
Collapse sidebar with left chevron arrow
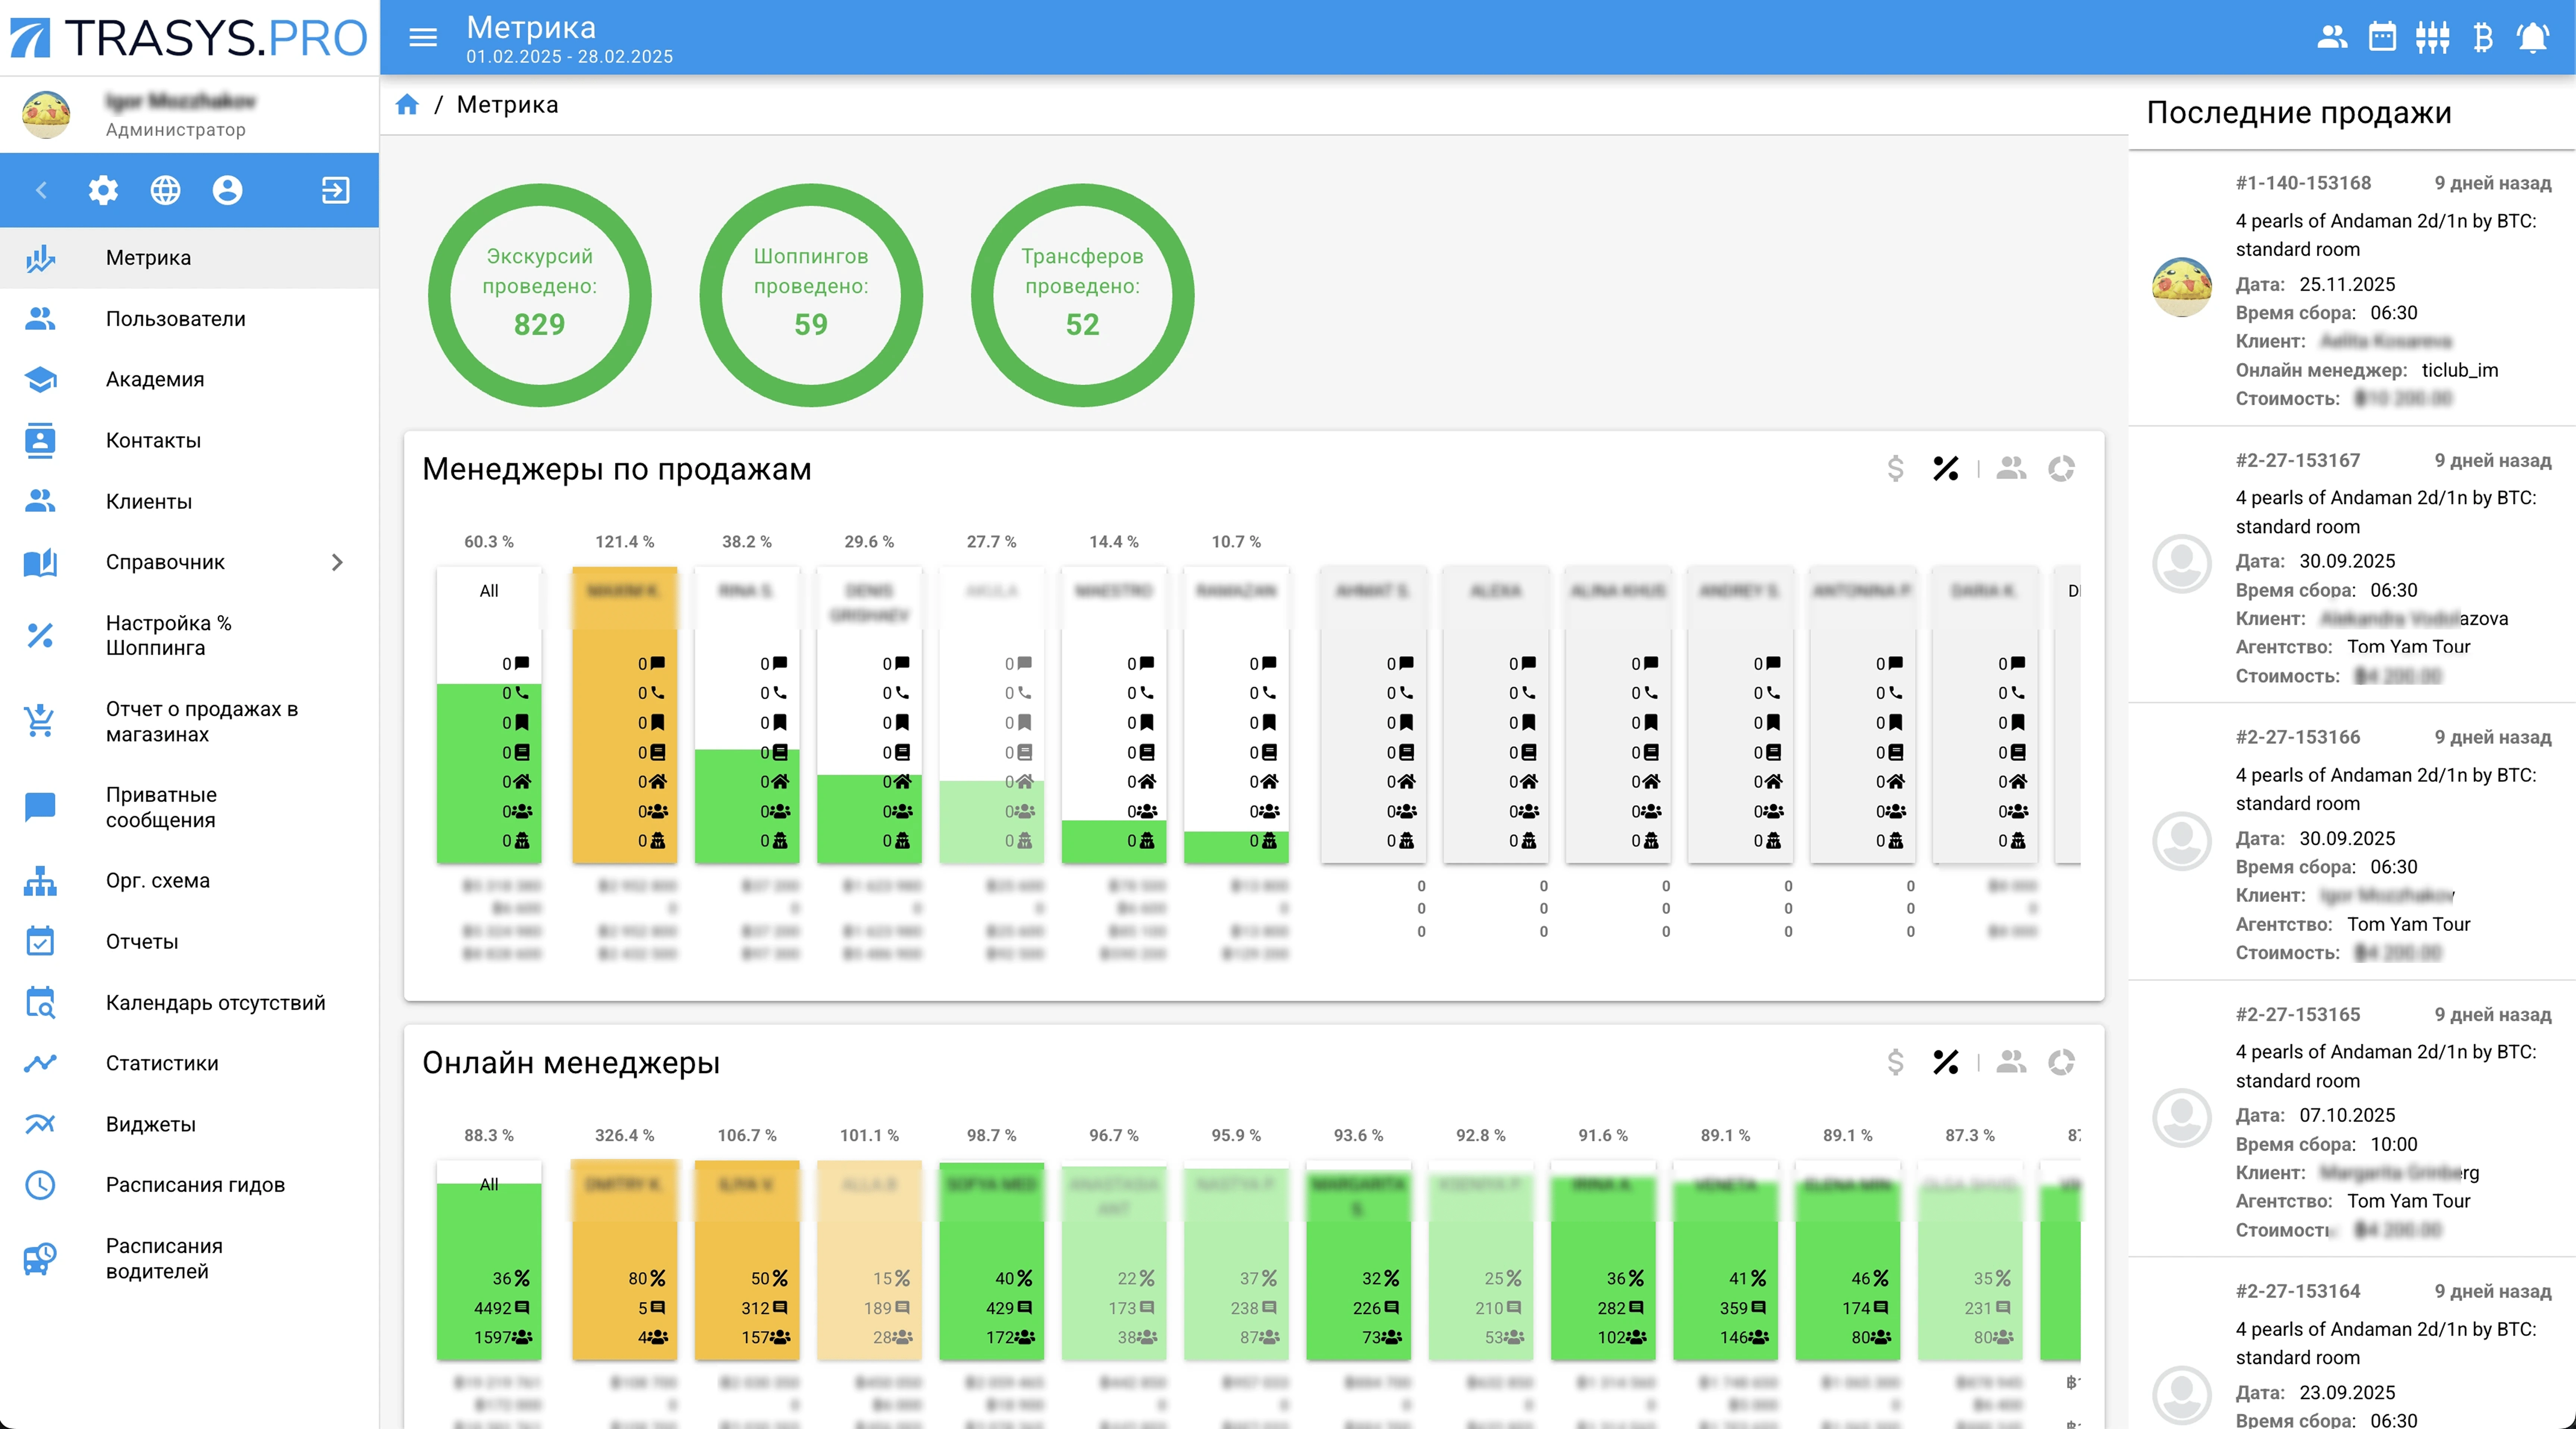point(41,190)
